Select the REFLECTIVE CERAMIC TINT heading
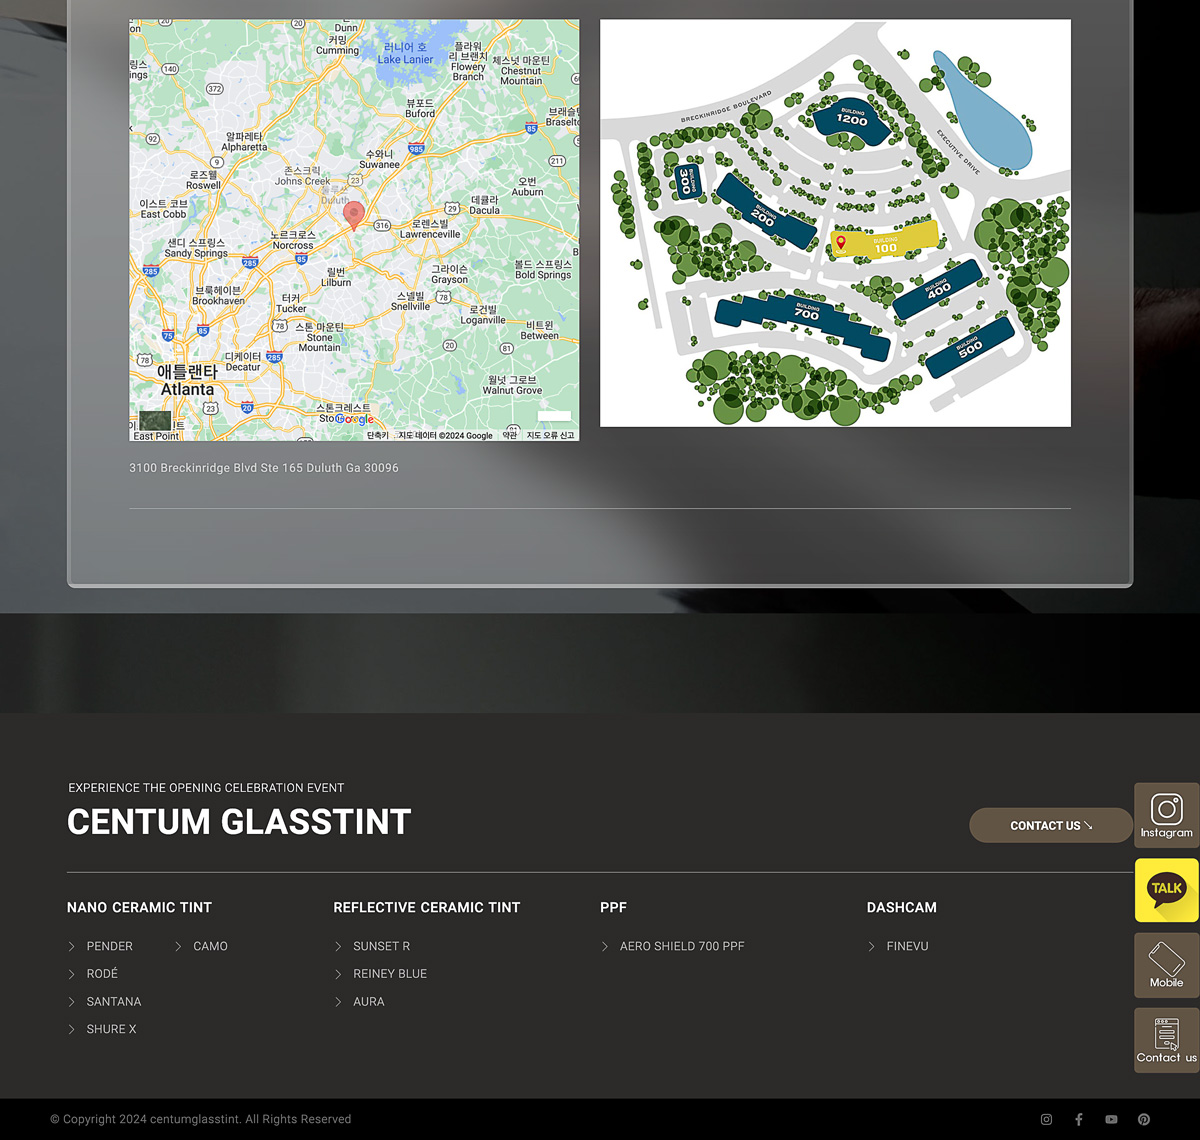Screen dimensions: 1200x1140 pyautogui.click(x=427, y=907)
